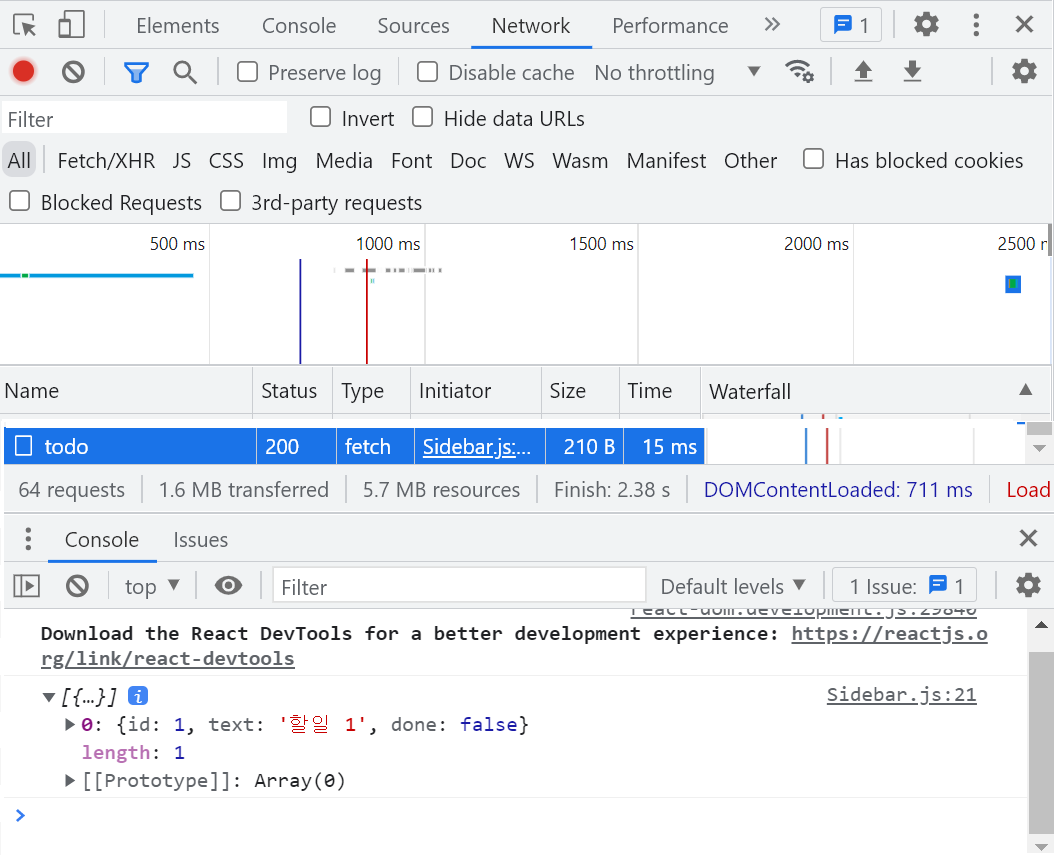Import HAR file with upload arrow
Screen dimensions: 1057x855
click(863, 71)
